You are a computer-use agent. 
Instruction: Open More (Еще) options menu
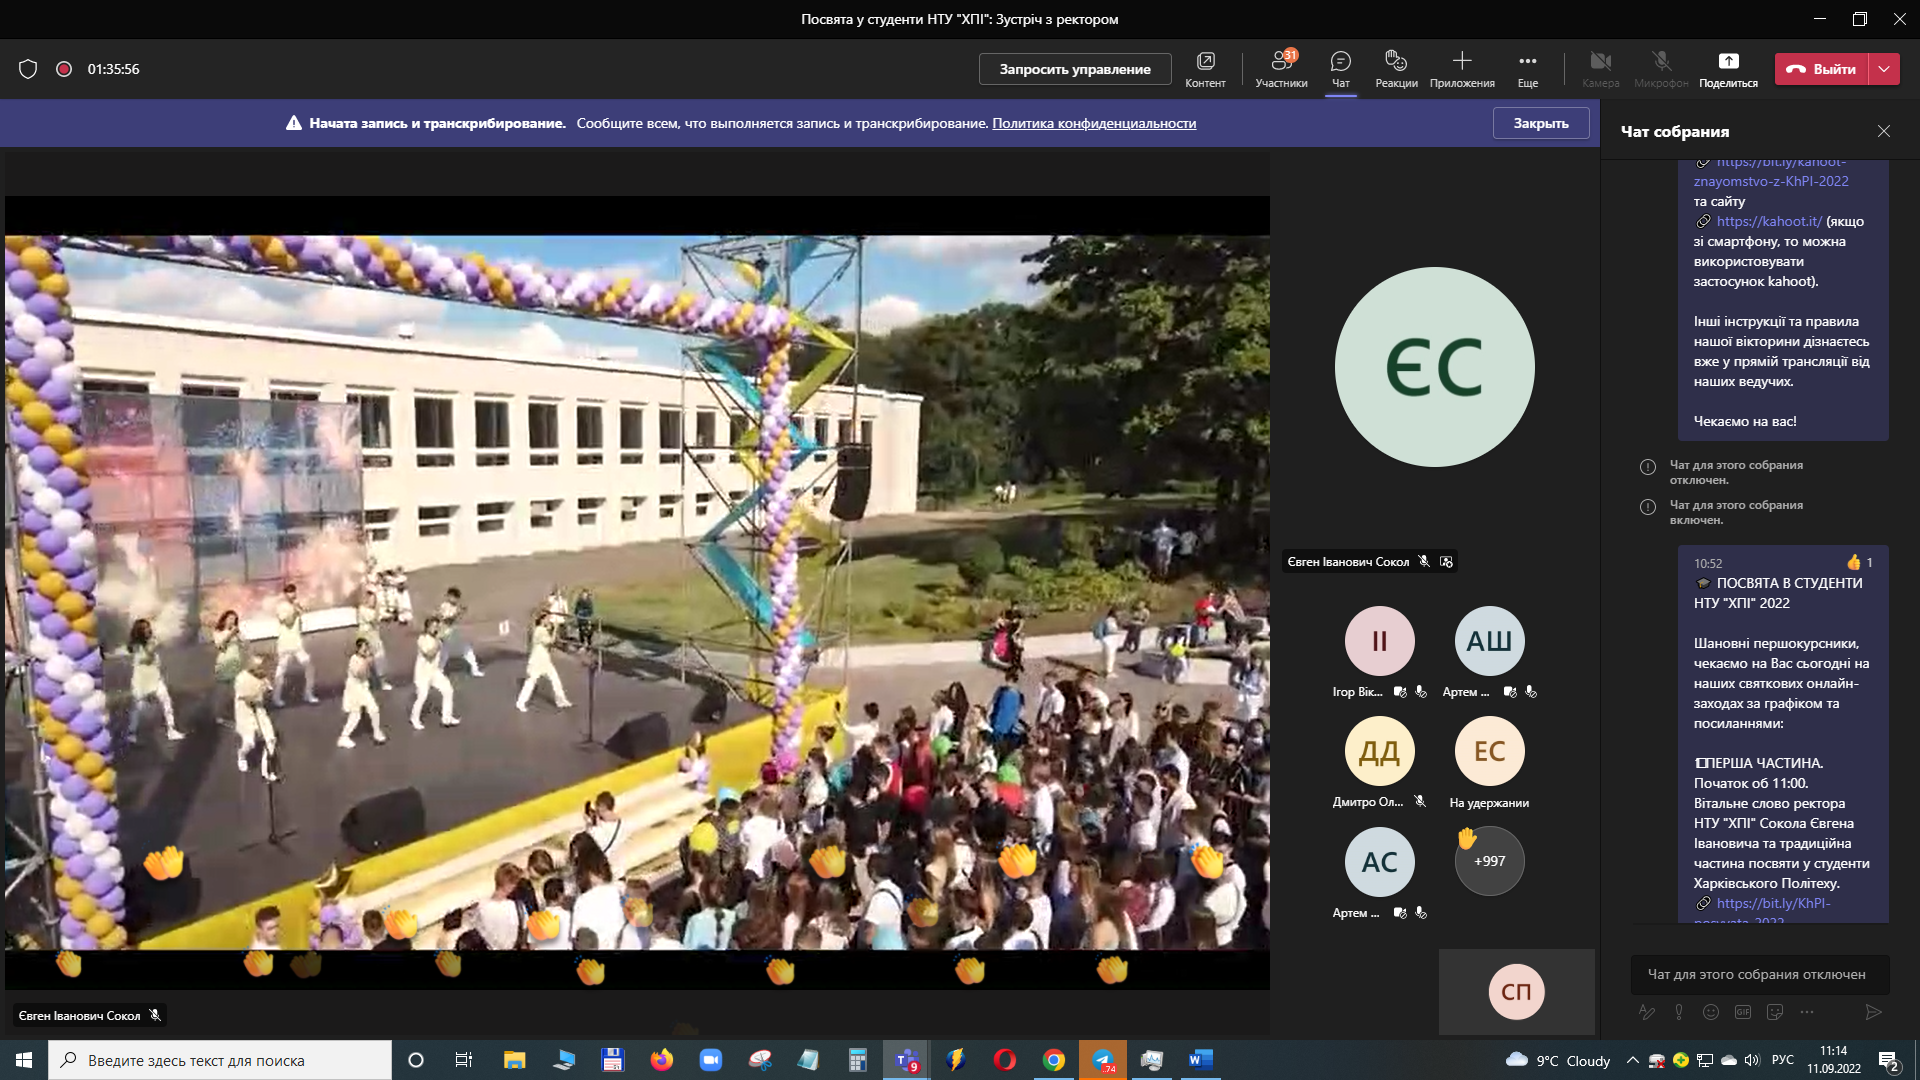pos(1527,62)
